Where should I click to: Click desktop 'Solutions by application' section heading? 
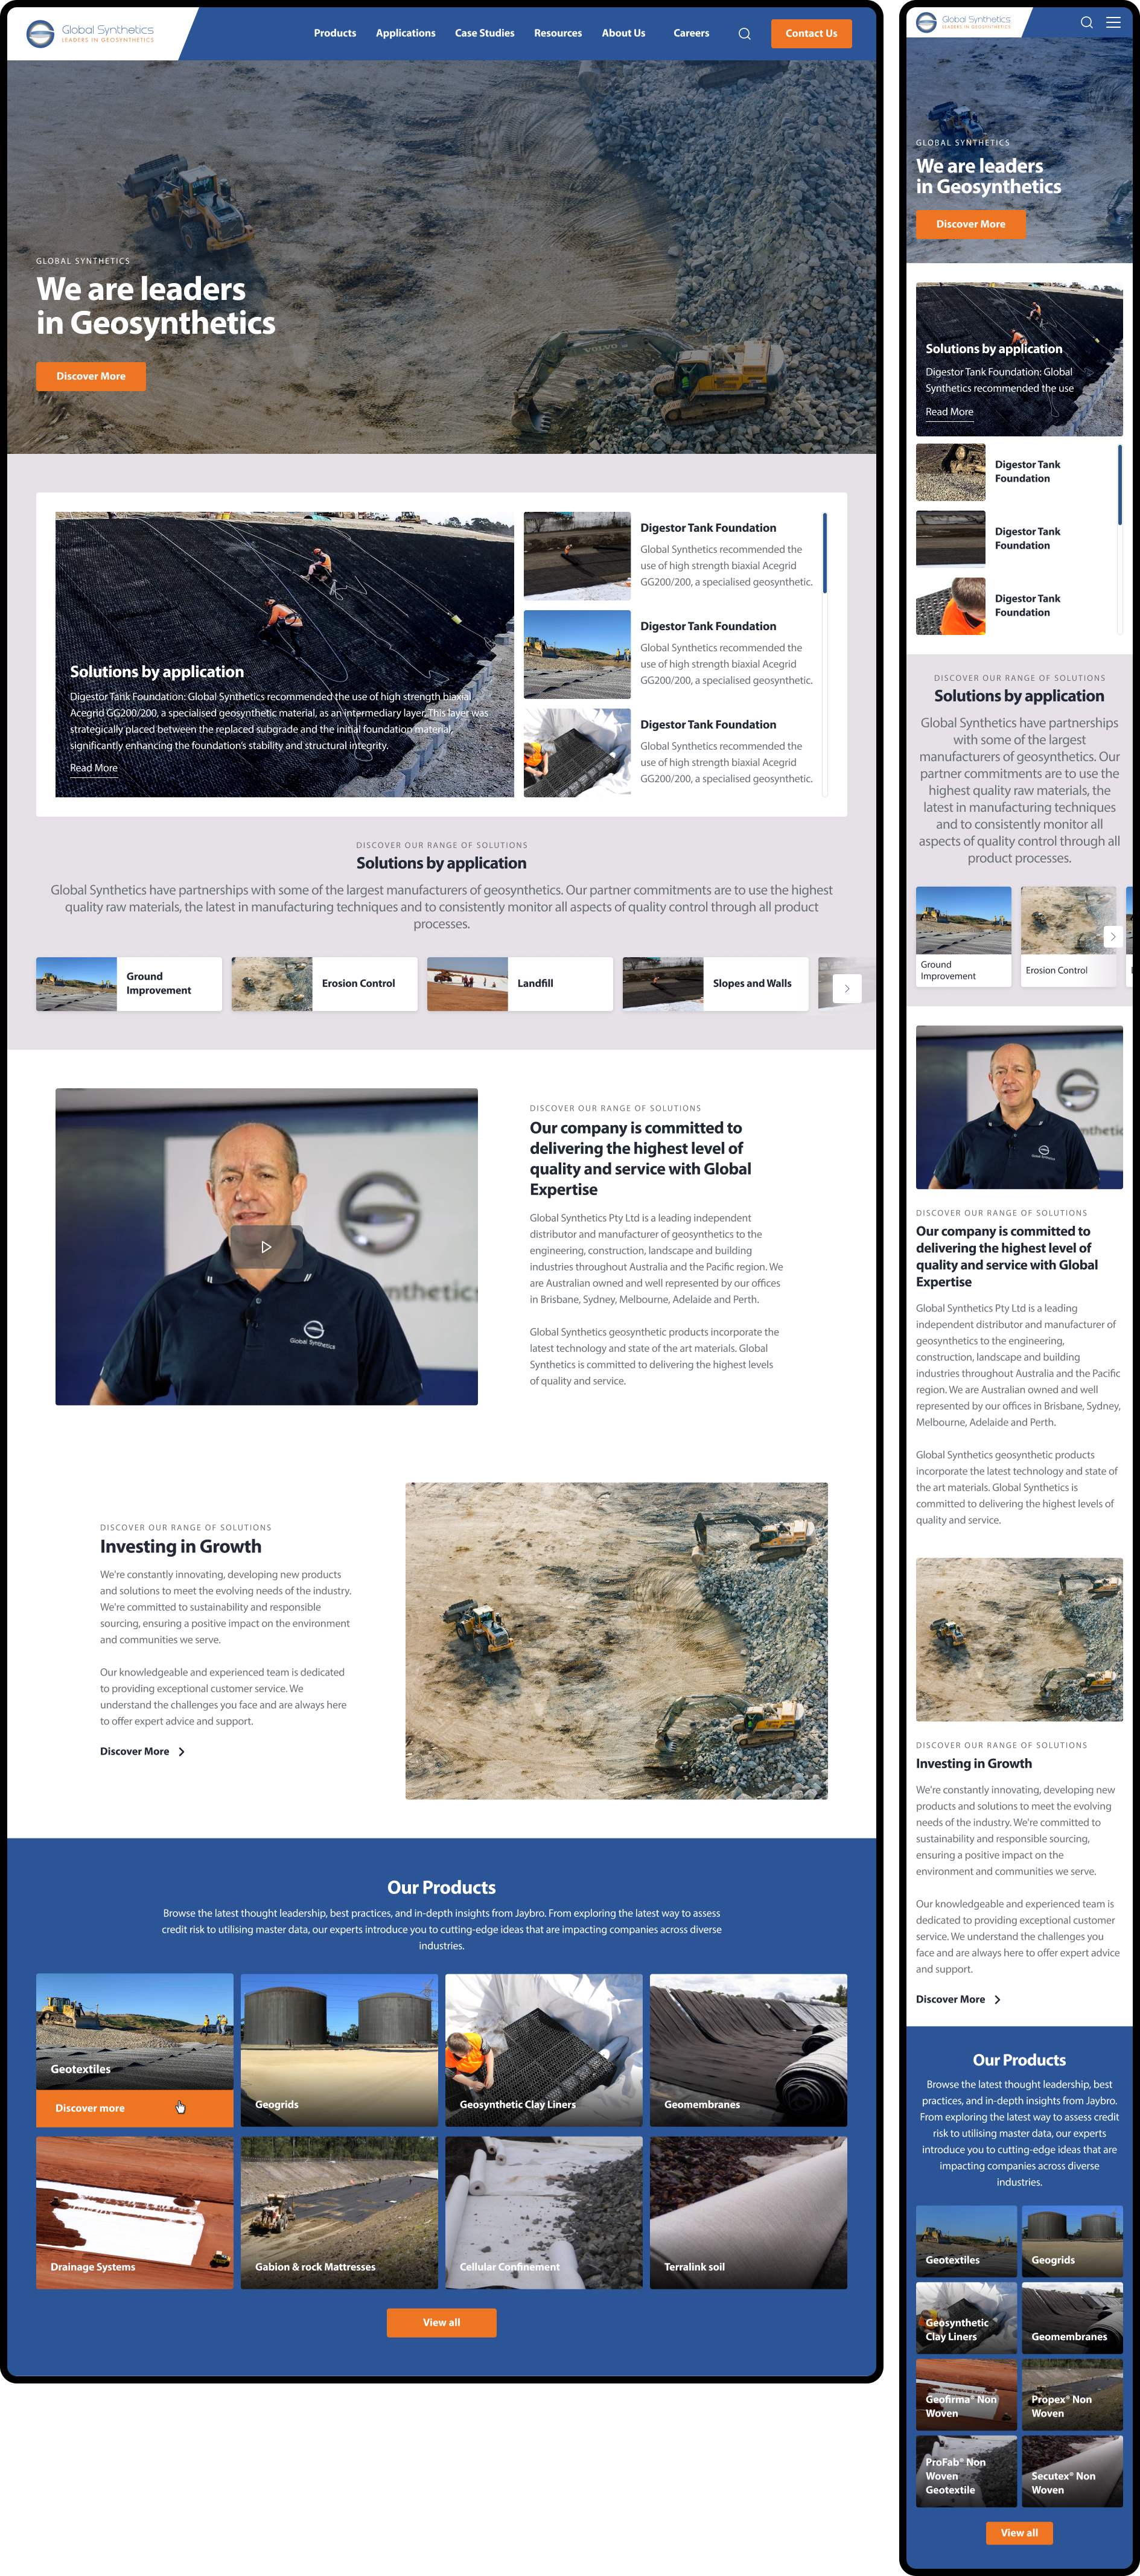[441, 863]
